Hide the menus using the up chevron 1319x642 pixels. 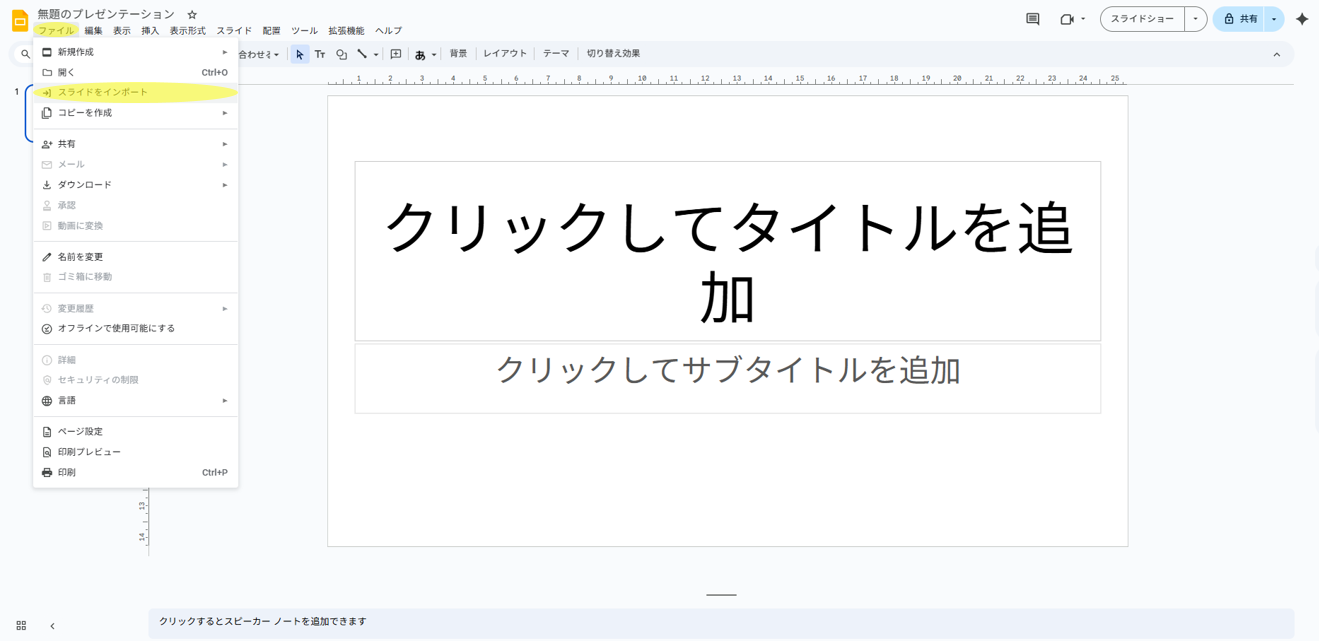pos(1276,54)
